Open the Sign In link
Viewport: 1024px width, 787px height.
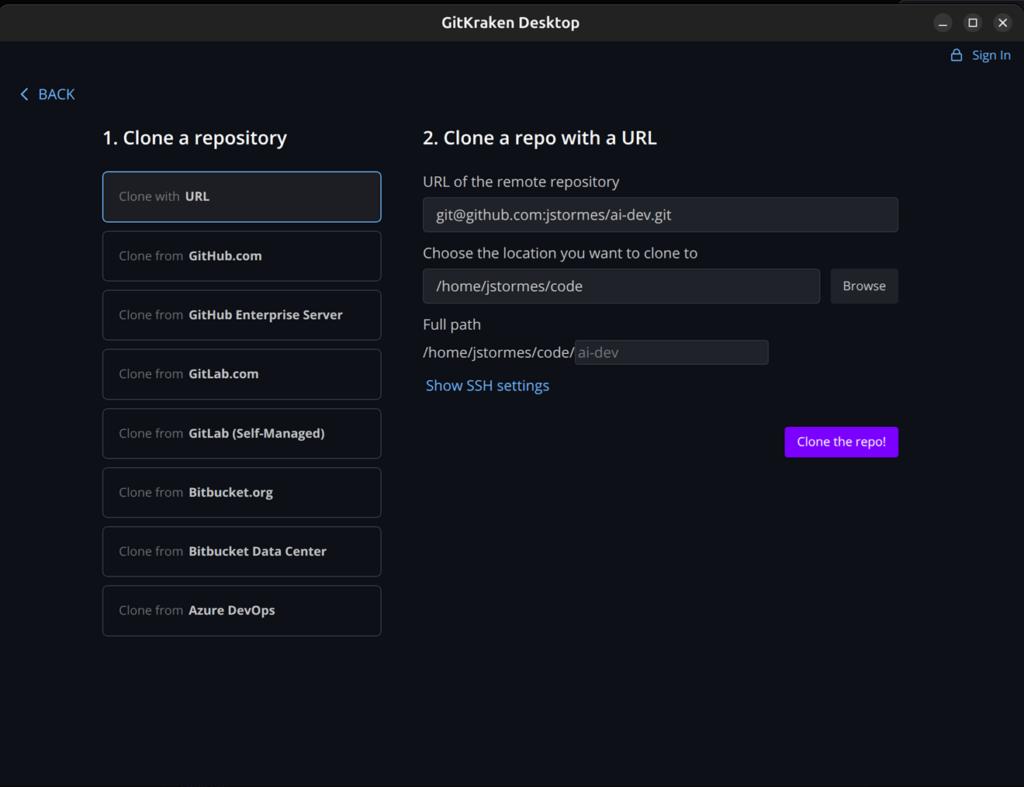991,56
